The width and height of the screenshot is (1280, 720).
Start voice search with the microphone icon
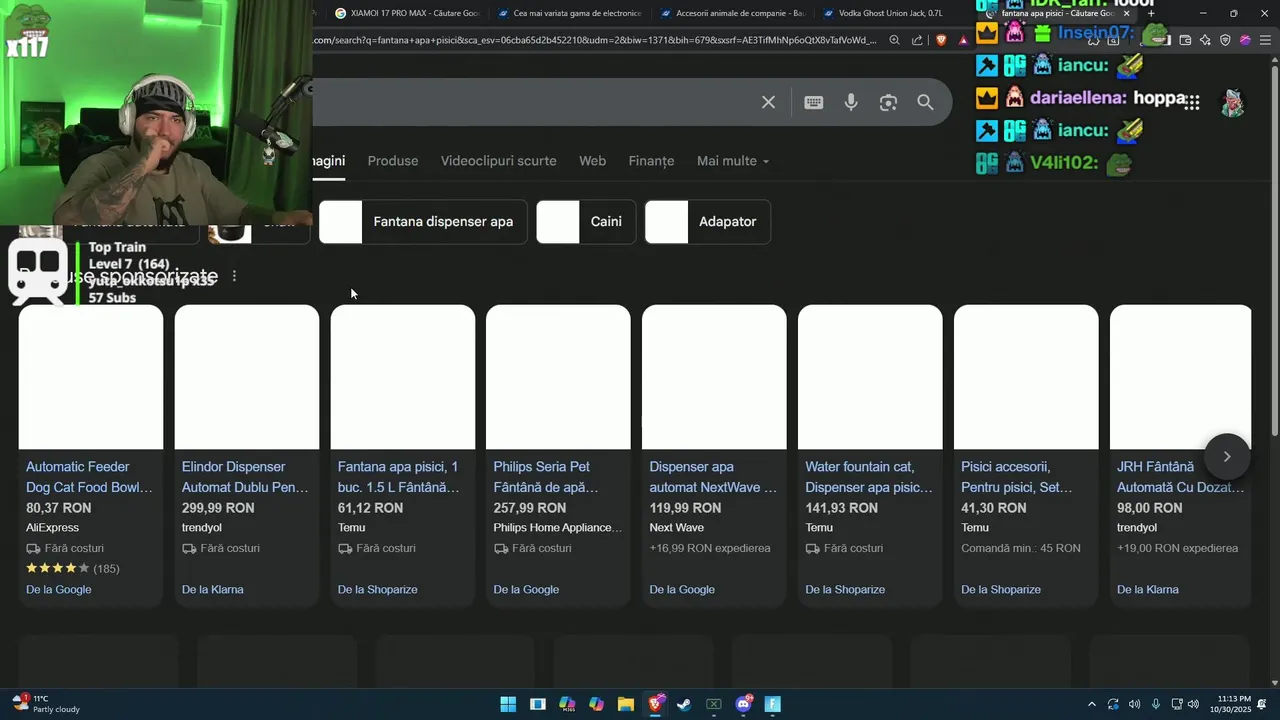click(851, 102)
